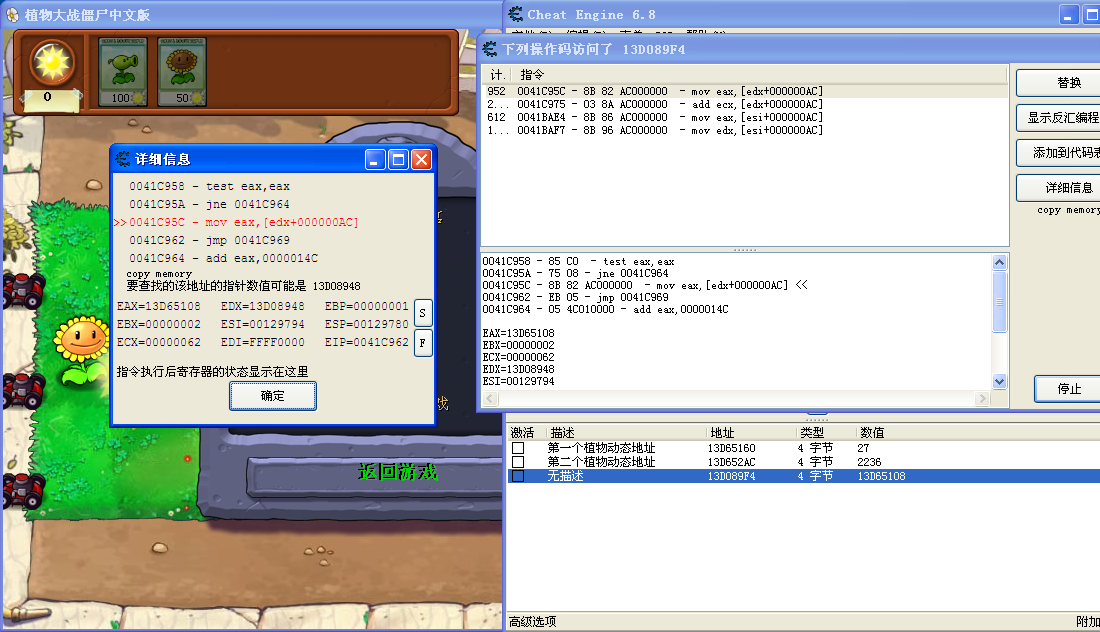Click the 指令 column header

coord(760,74)
